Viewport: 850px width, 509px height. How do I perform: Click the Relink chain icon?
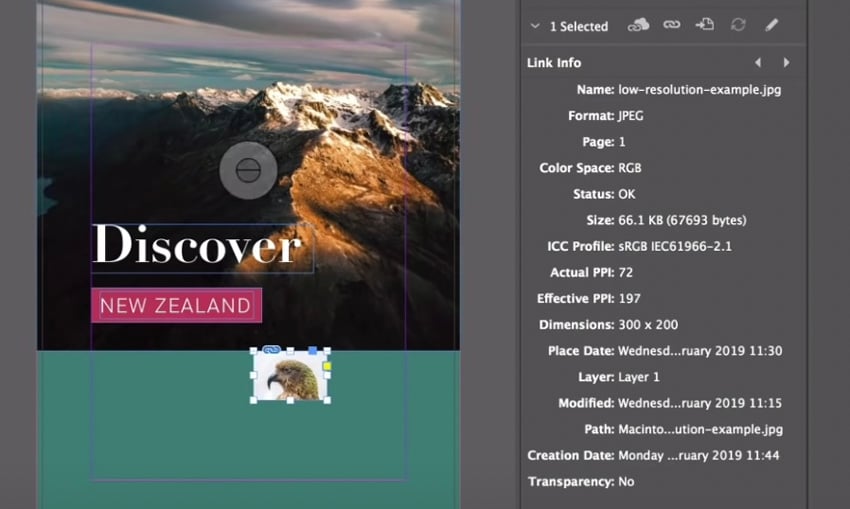671,25
